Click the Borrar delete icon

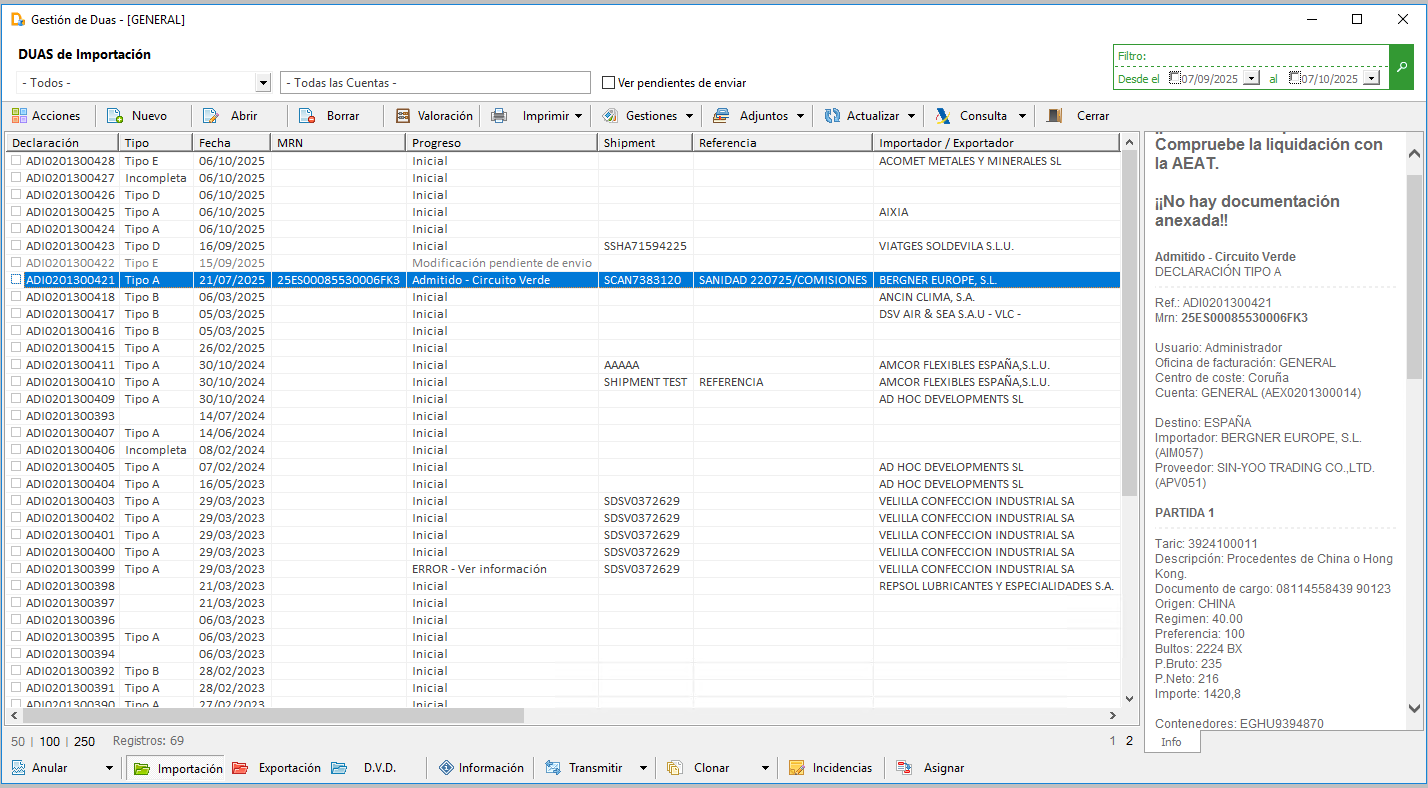[x=308, y=116]
